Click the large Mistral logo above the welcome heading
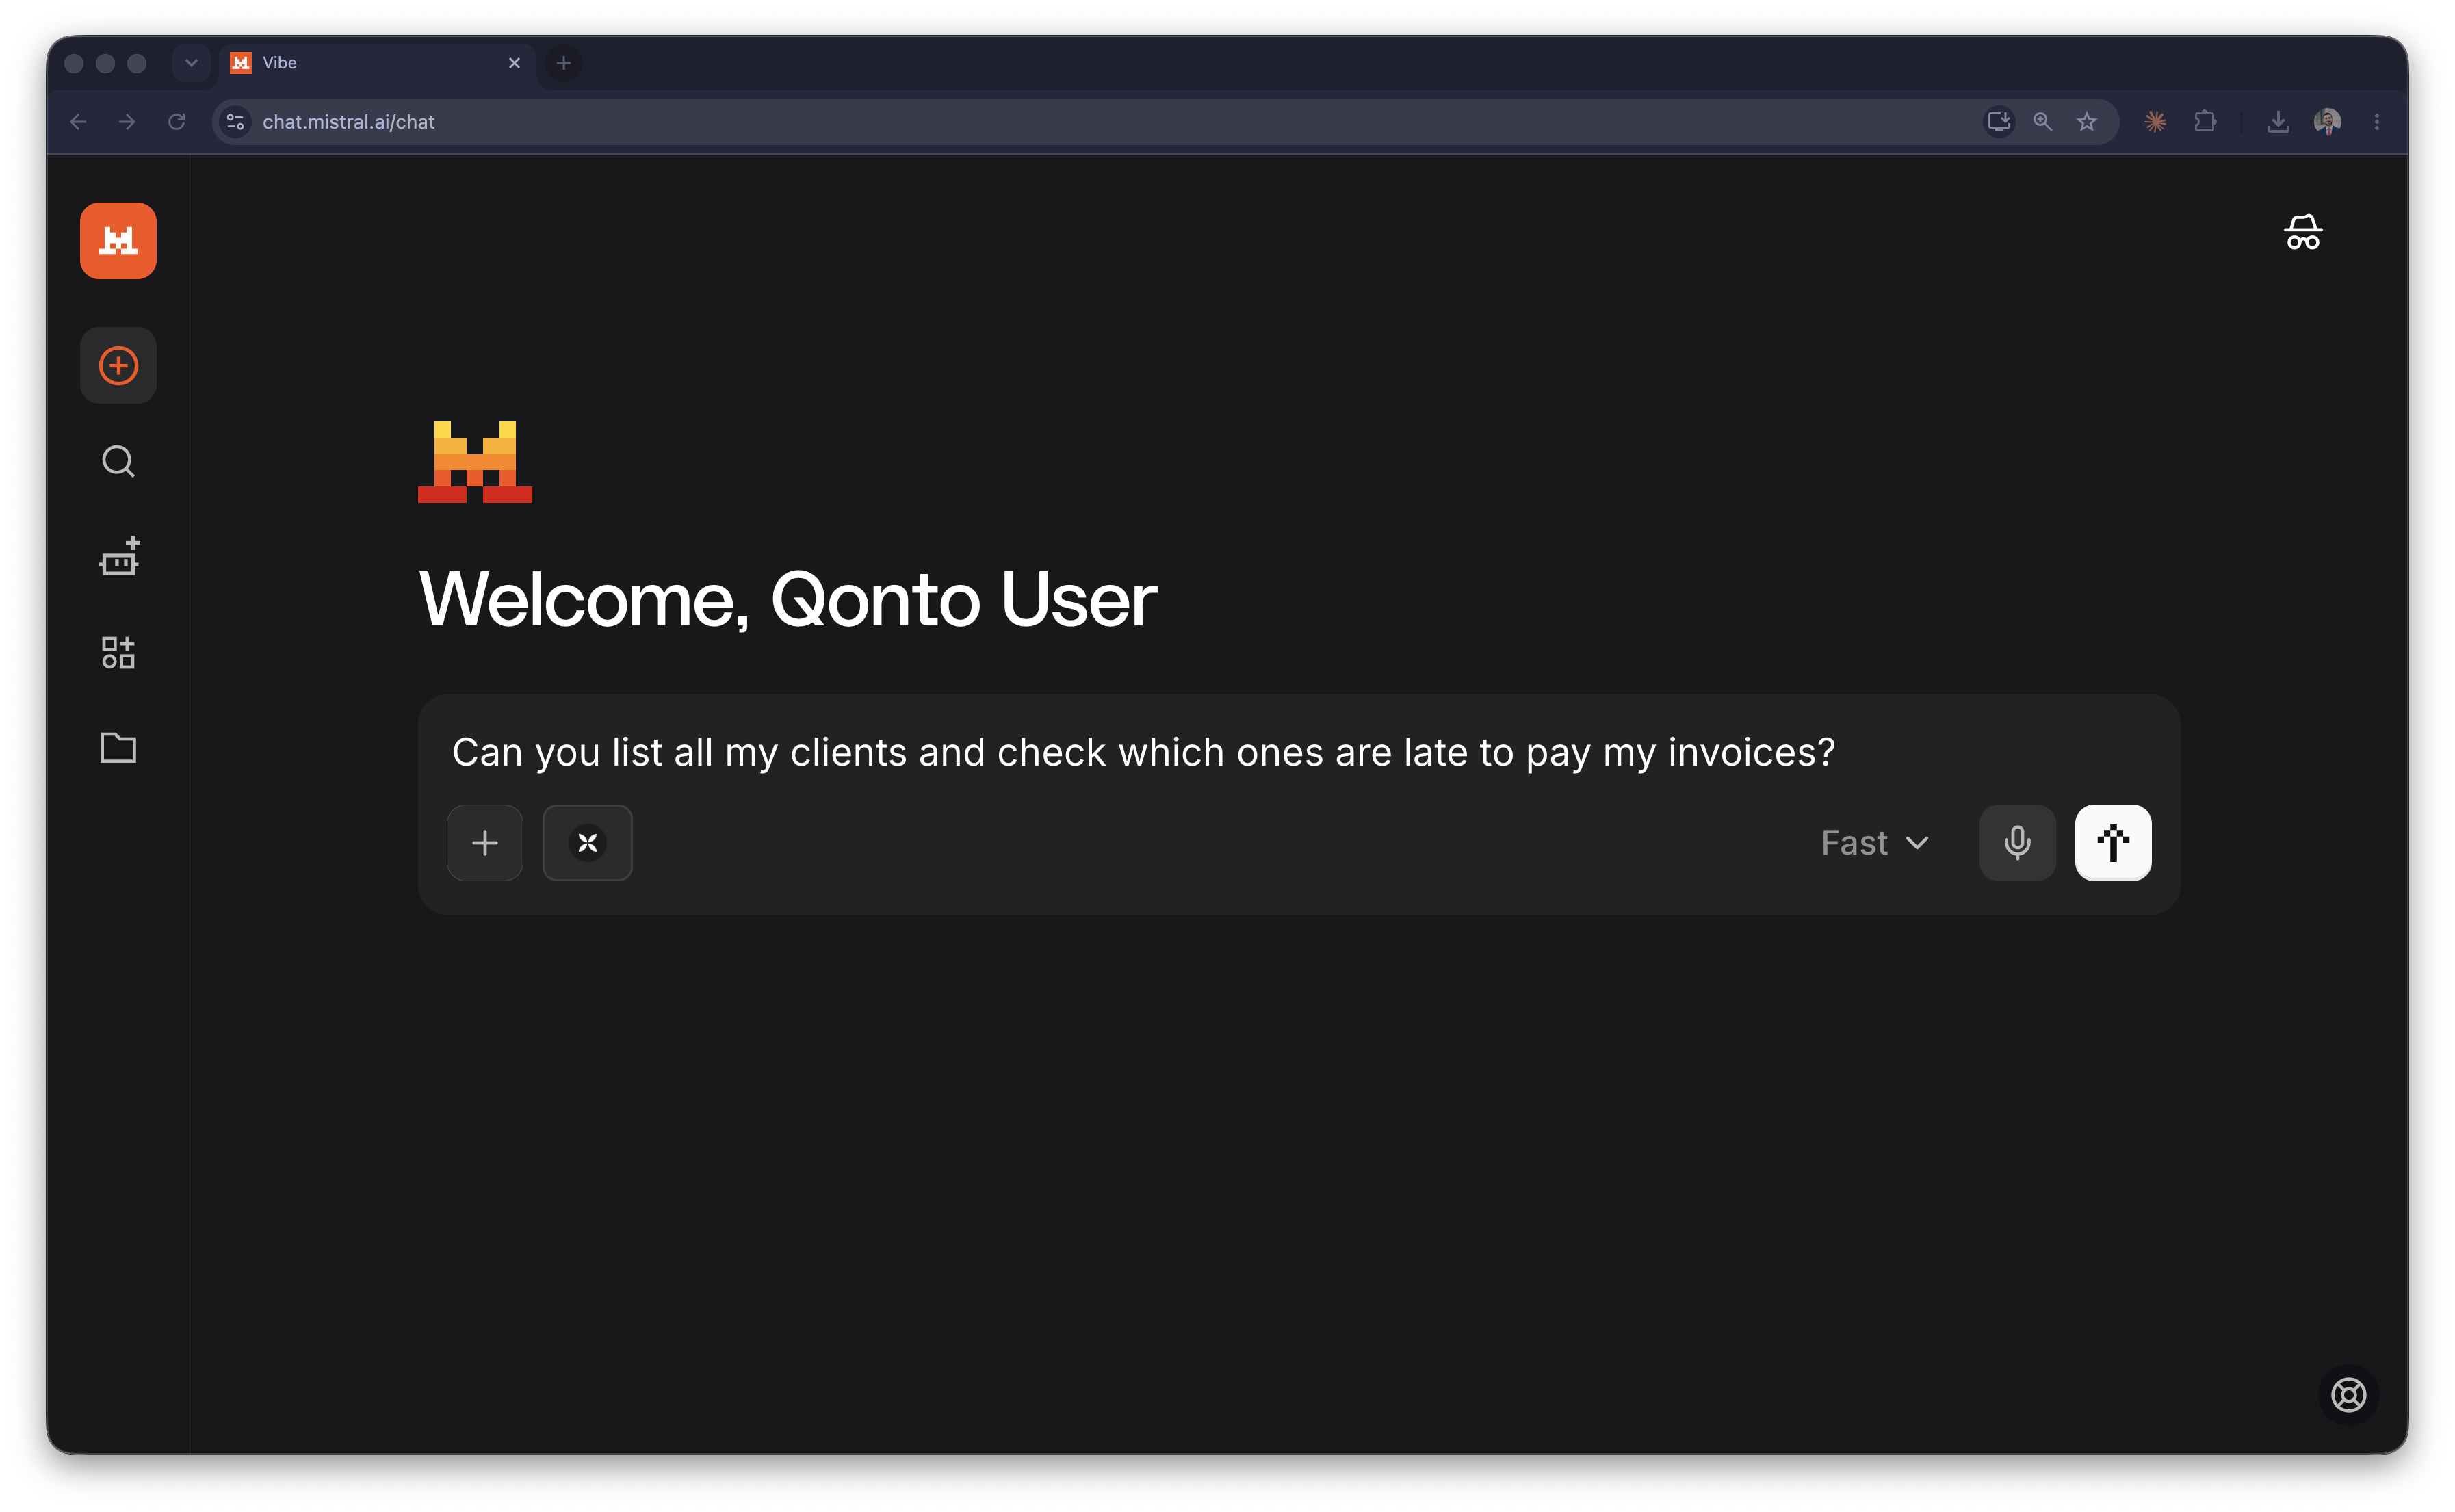The width and height of the screenshot is (2455, 1512). 475,462
